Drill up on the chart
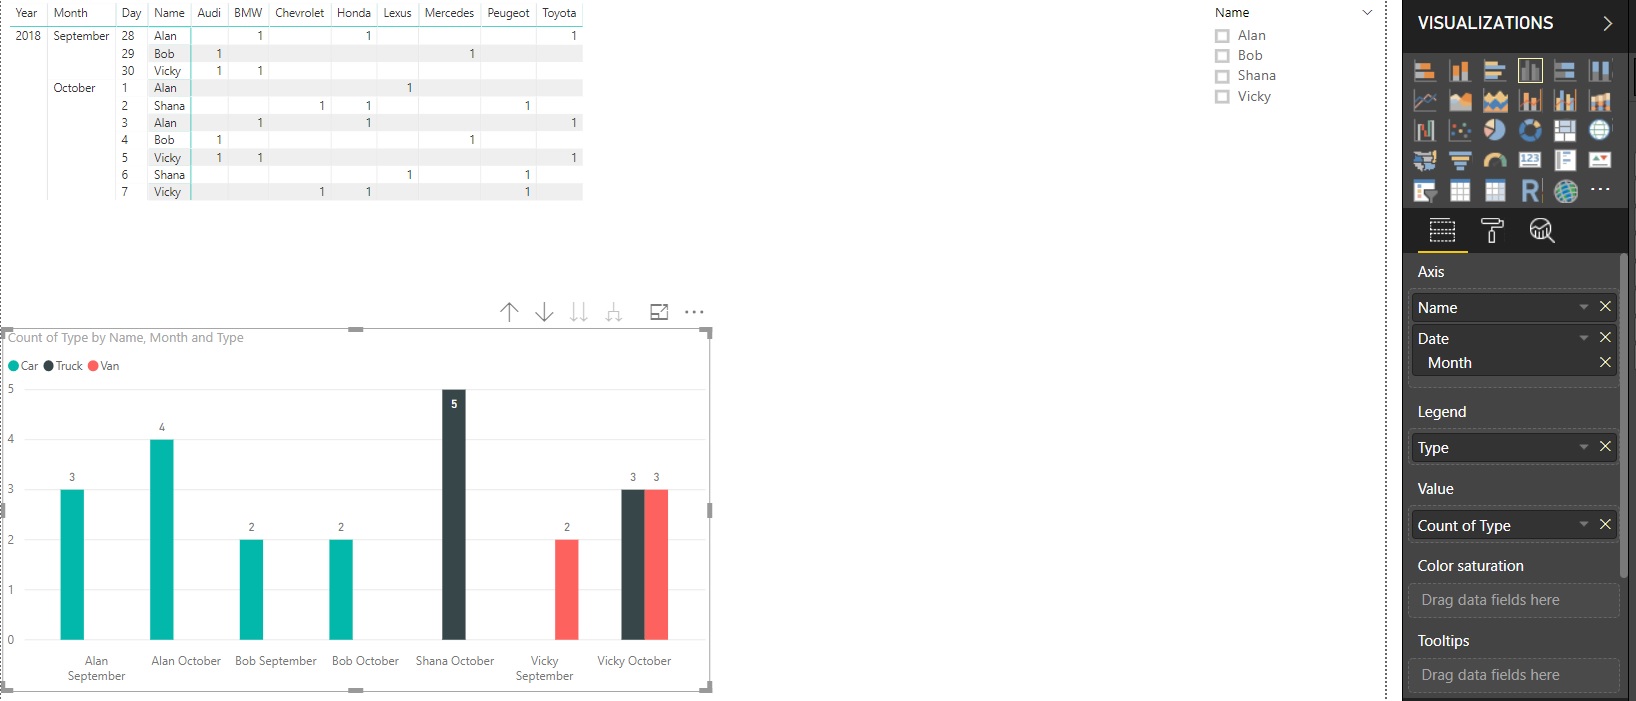 click(509, 312)
